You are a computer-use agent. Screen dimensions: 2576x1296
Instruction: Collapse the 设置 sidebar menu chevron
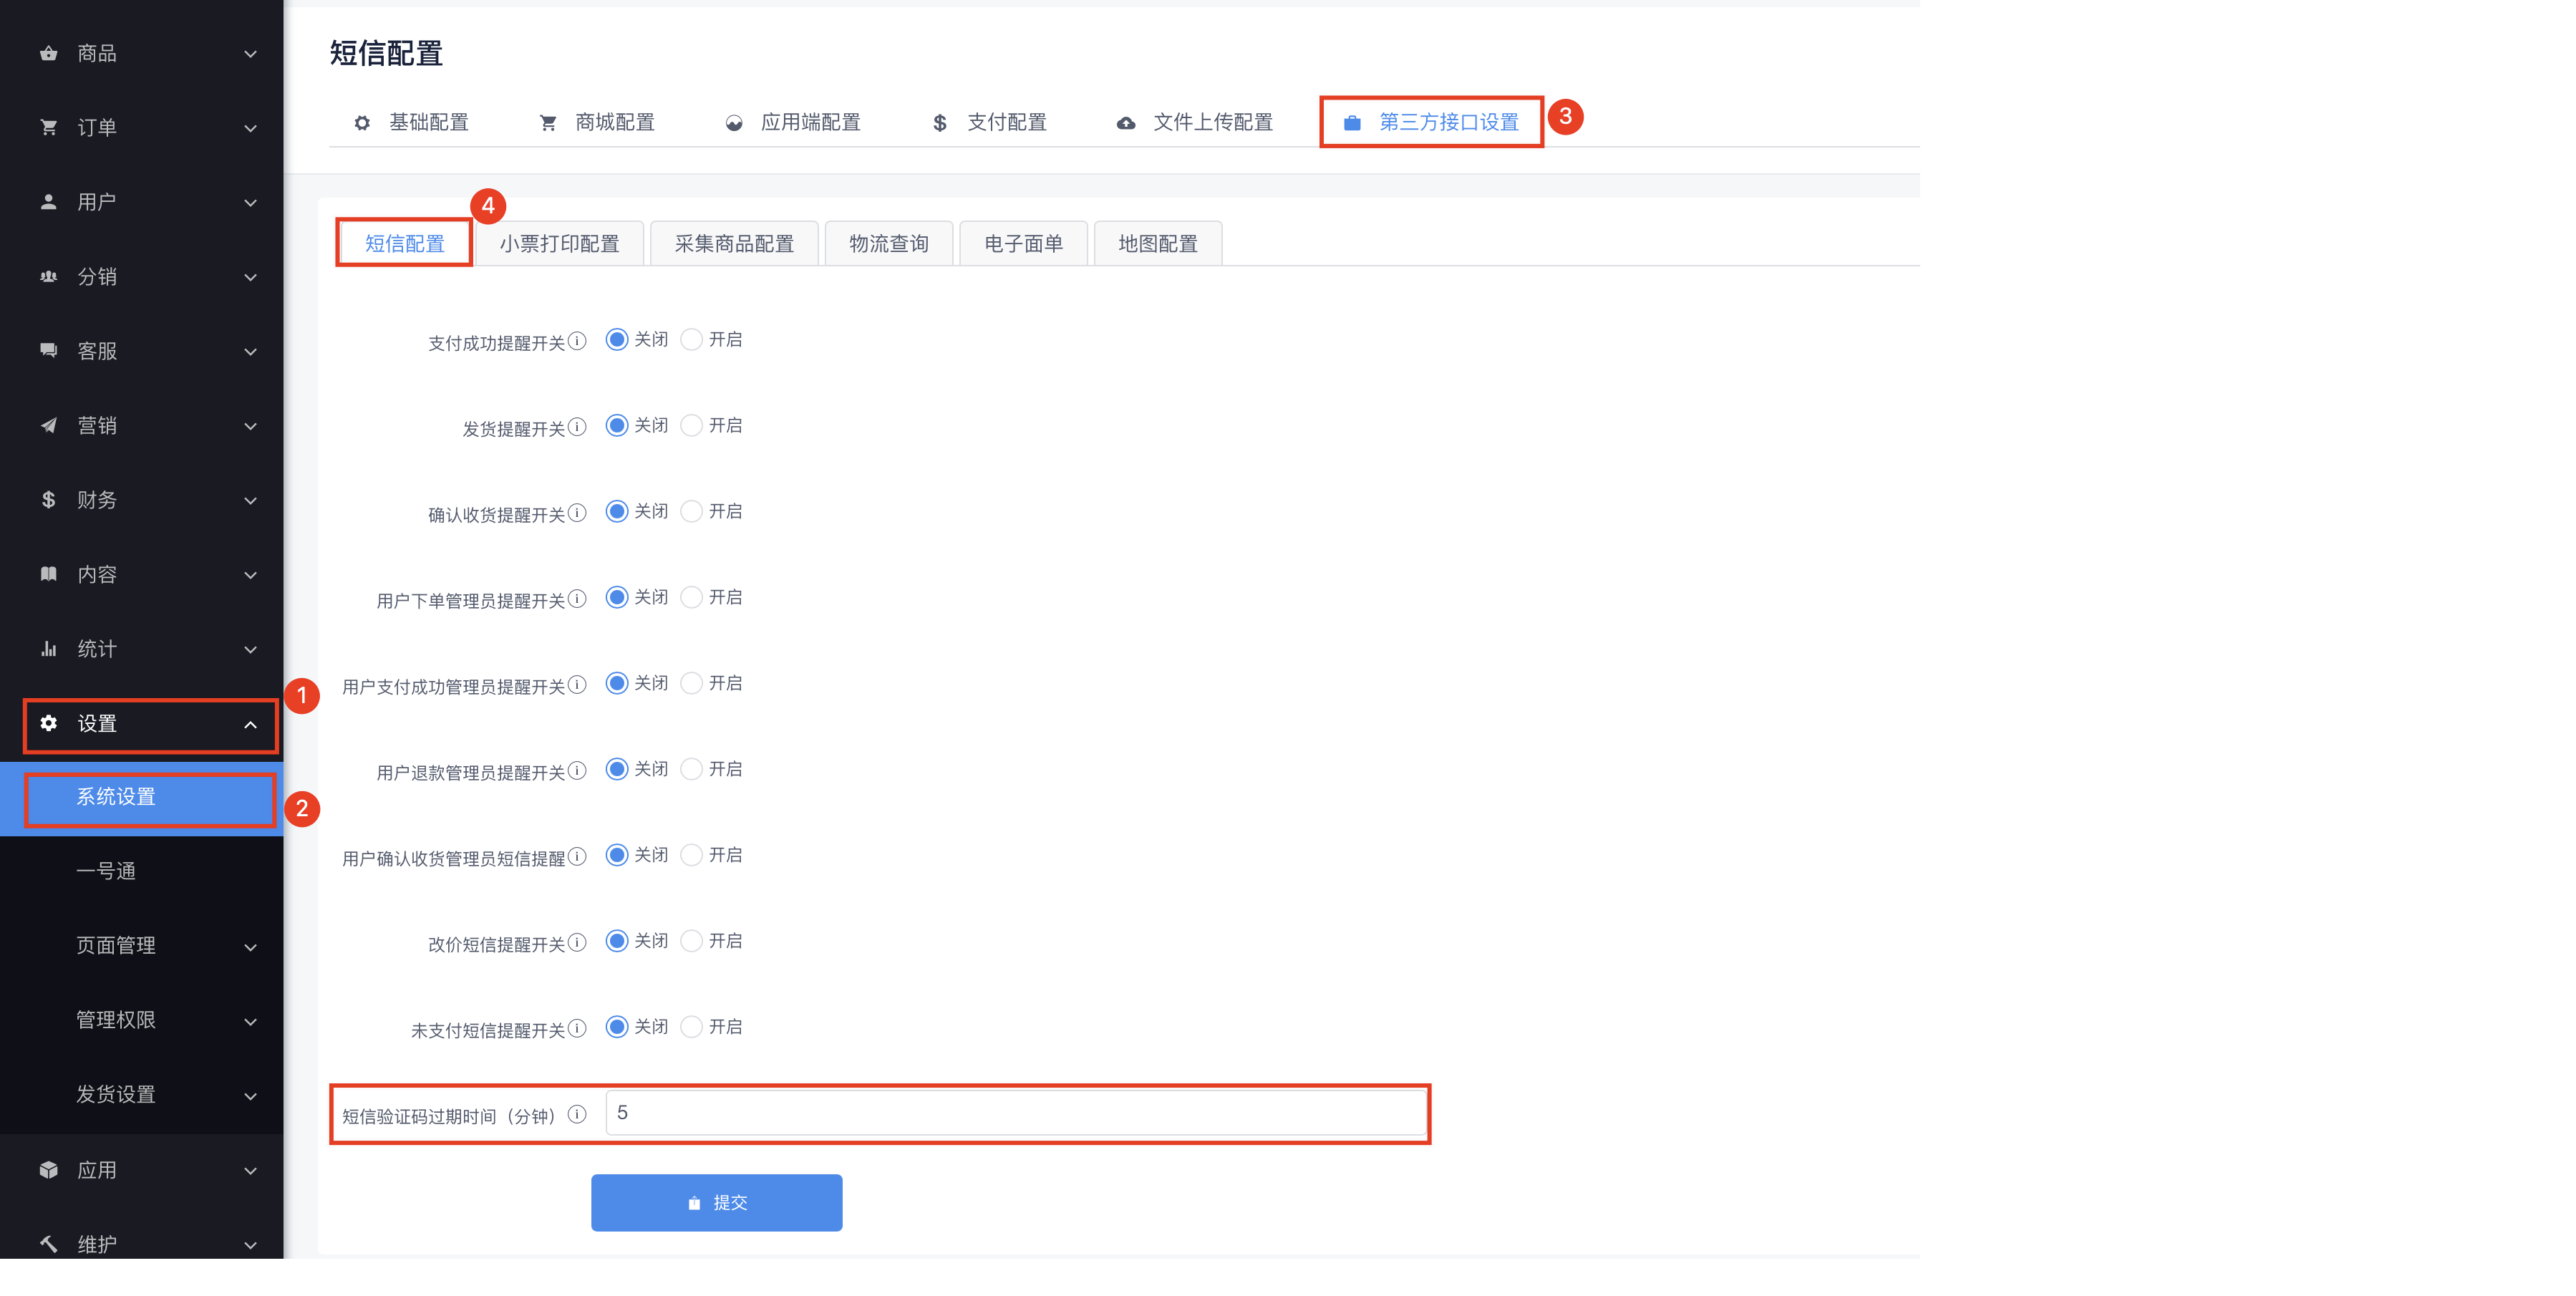click(x=250, y=724)
